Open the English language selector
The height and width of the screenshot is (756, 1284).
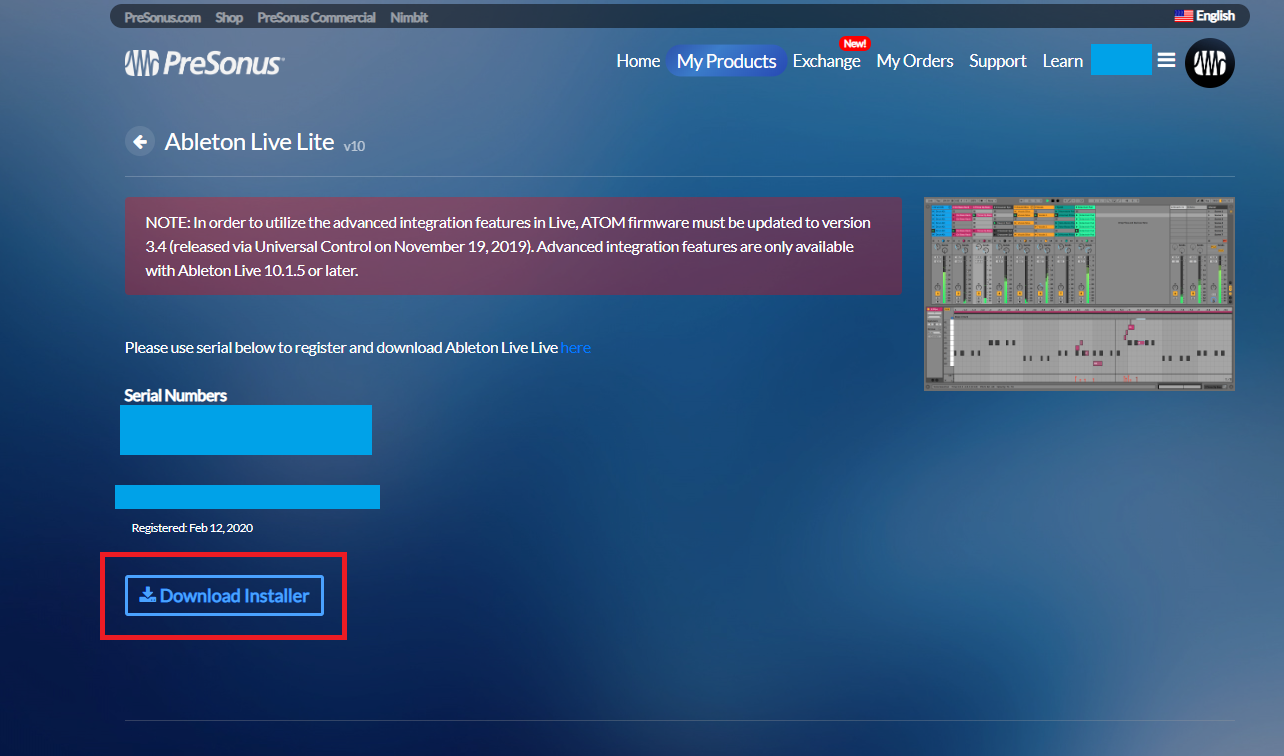coord(1204,16)
